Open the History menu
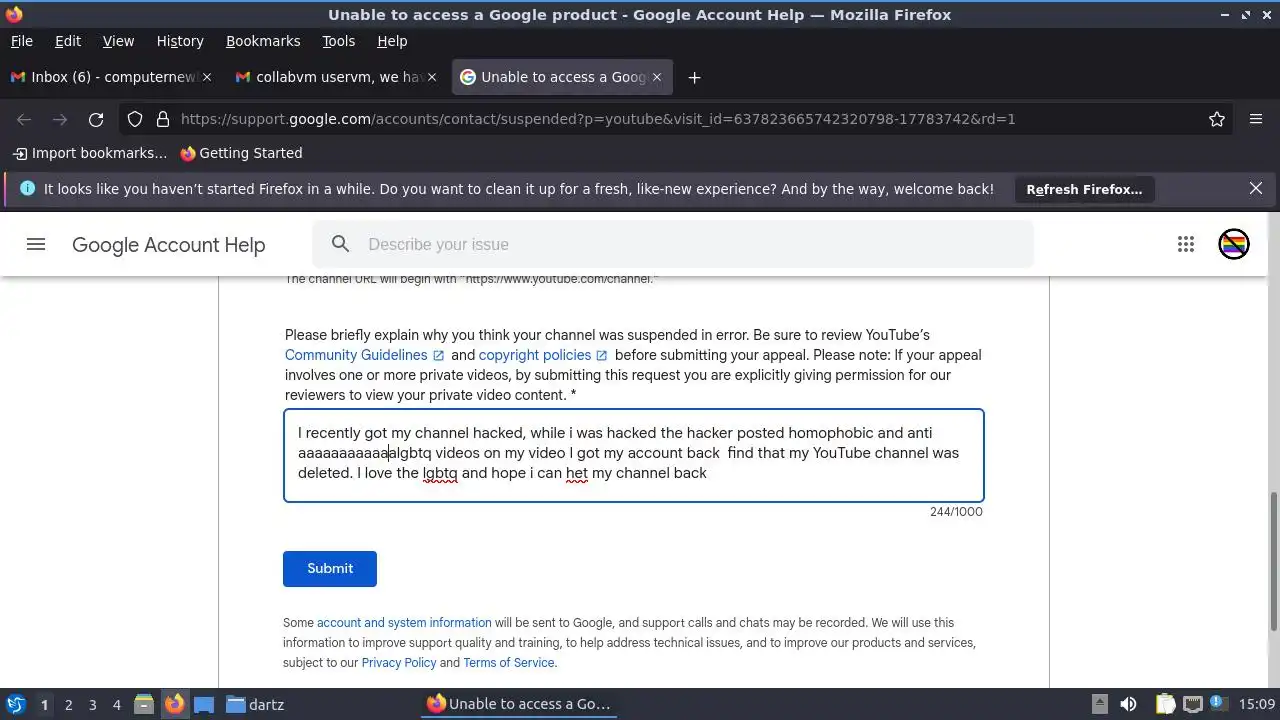Viewport: 1280px width, 720px height. point(180,41)
